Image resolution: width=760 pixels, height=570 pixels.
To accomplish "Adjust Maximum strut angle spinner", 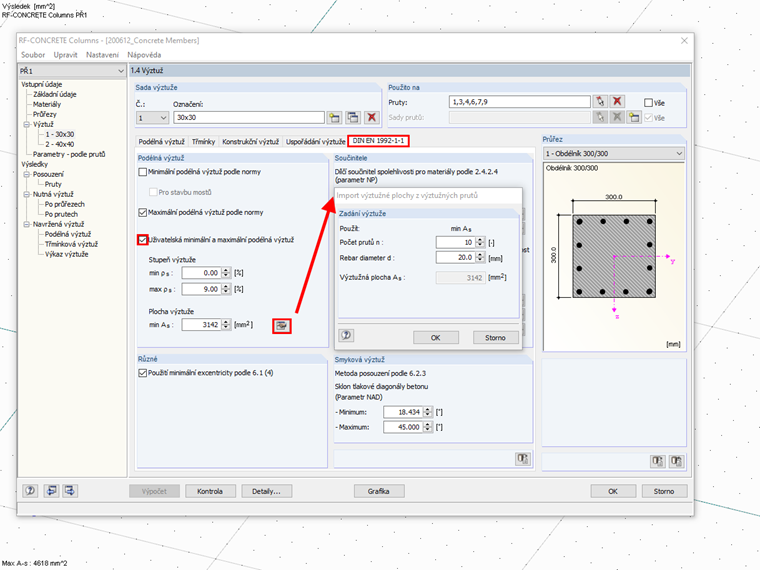I will coord(428,427).
